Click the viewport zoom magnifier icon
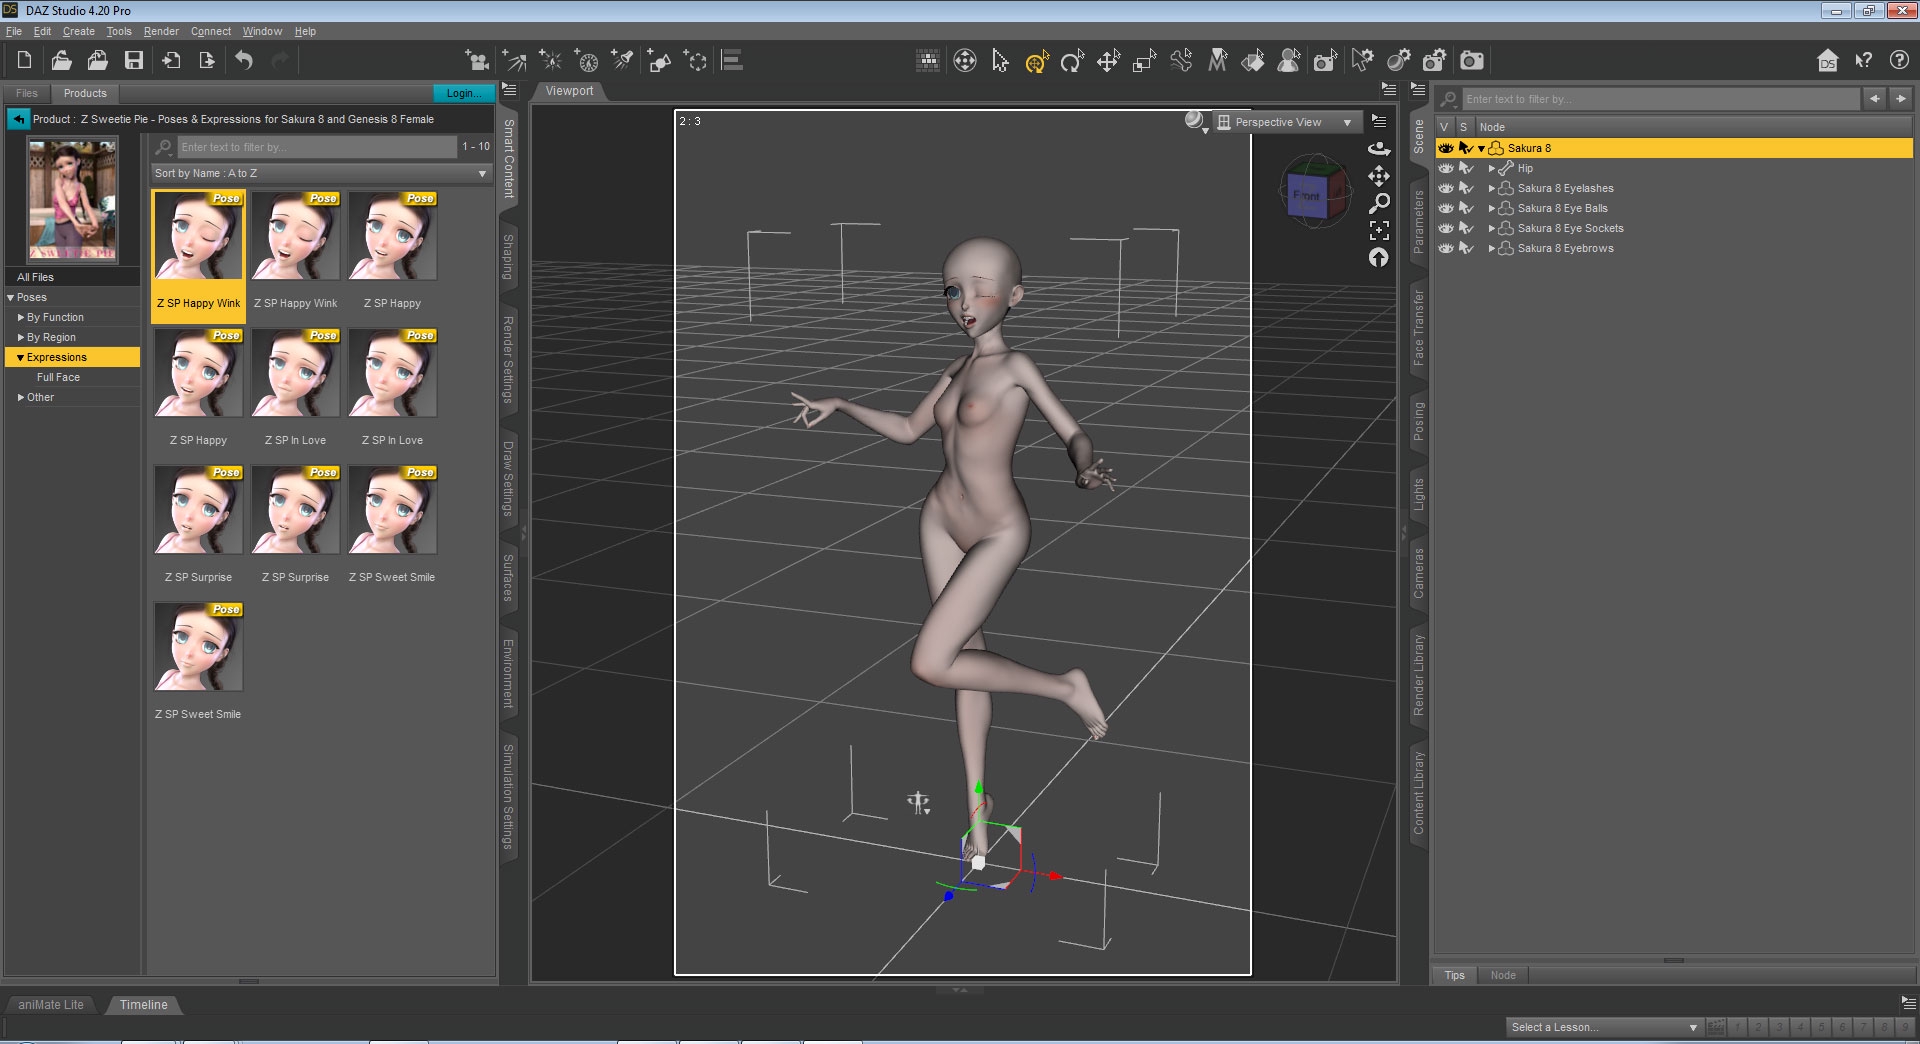The width and height of the screenshot is (1920, 1044). [1379, 203]
